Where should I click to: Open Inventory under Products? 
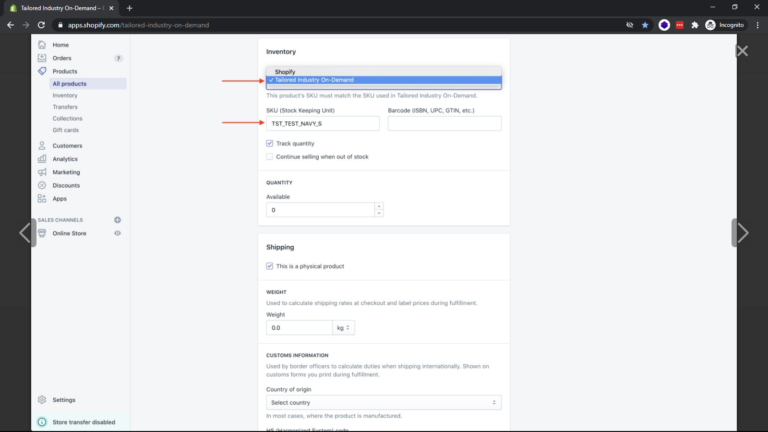65,95
